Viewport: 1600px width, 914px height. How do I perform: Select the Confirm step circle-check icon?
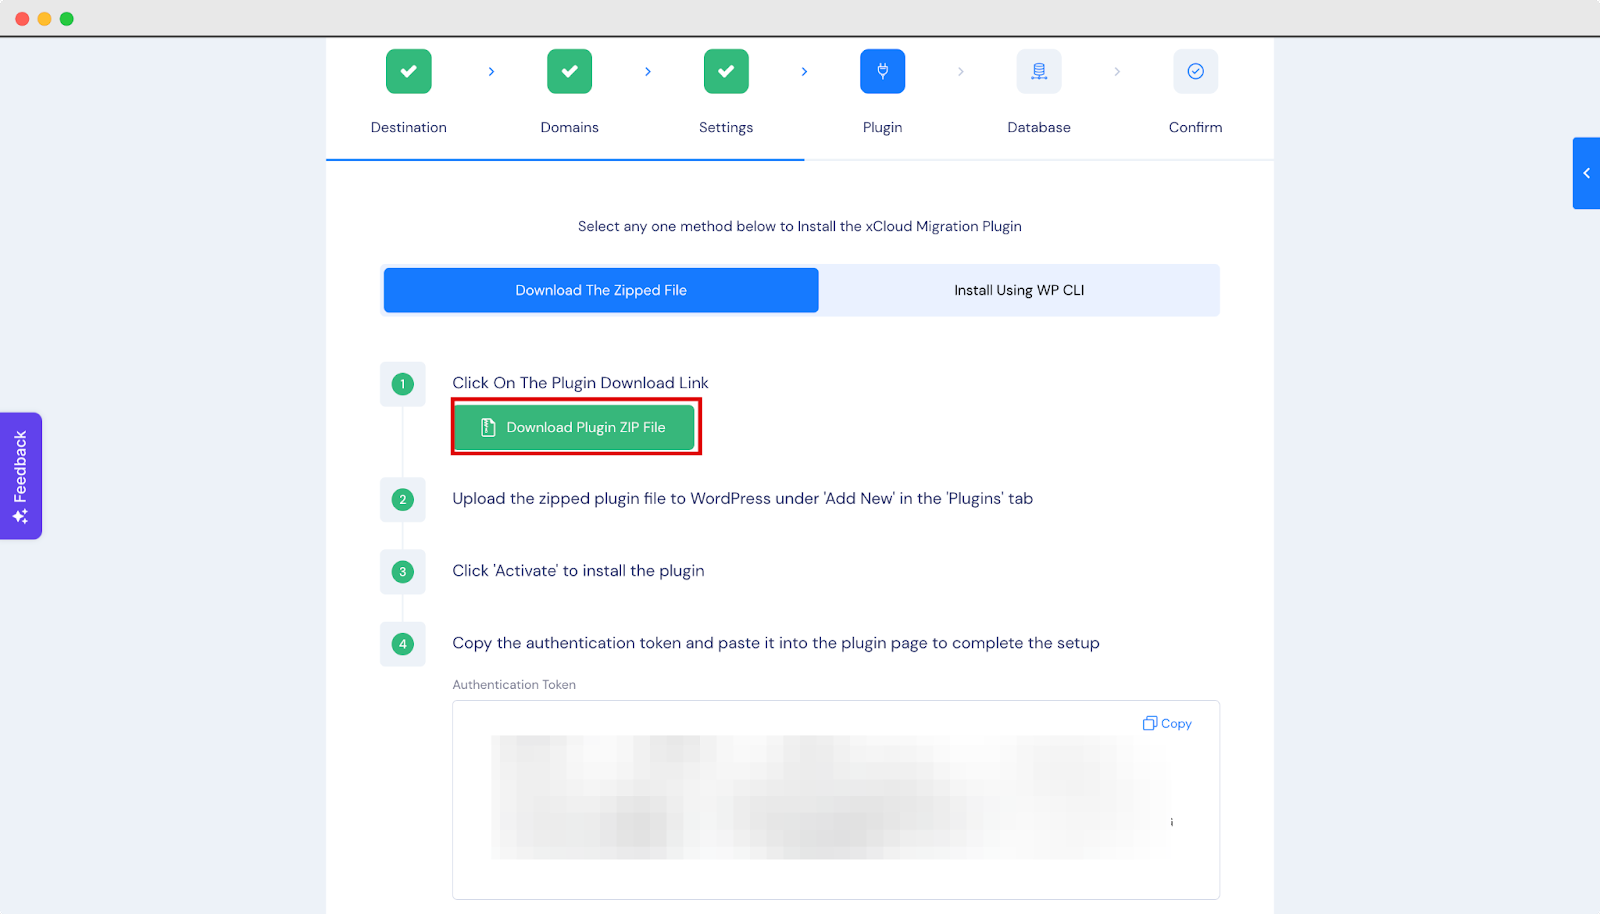pos(1195,71)
